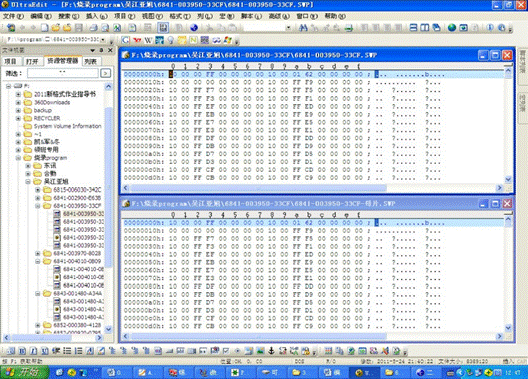
Task: Expand the backup folder node
Action: [x=19, y=110]
